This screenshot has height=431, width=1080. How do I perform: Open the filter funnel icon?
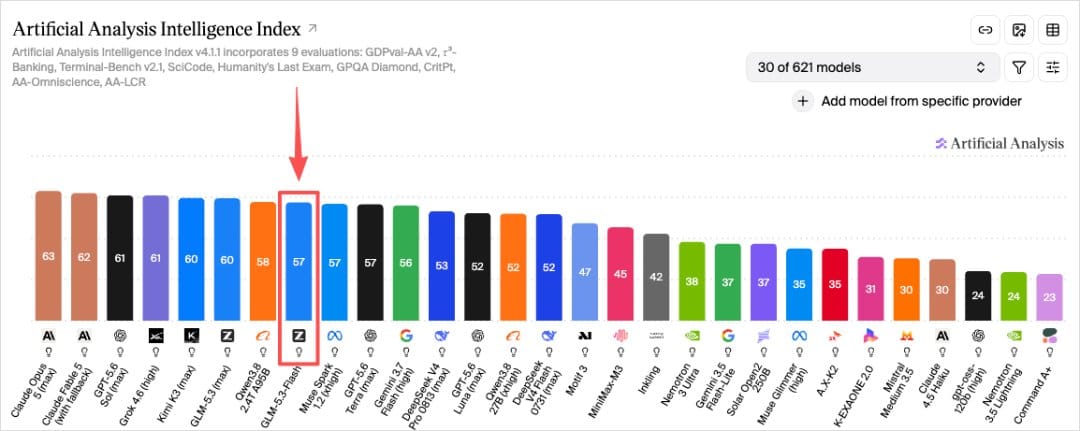1019,67
